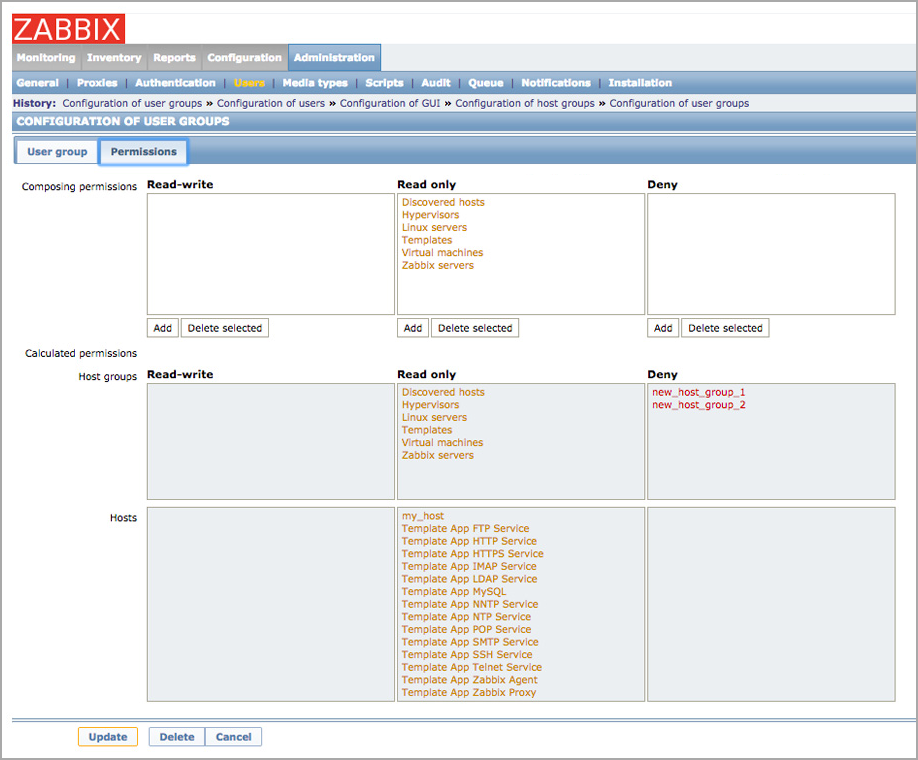This screenshot has width=918, height=760.
Task: Switch to the User group tab
Action: 56,151
